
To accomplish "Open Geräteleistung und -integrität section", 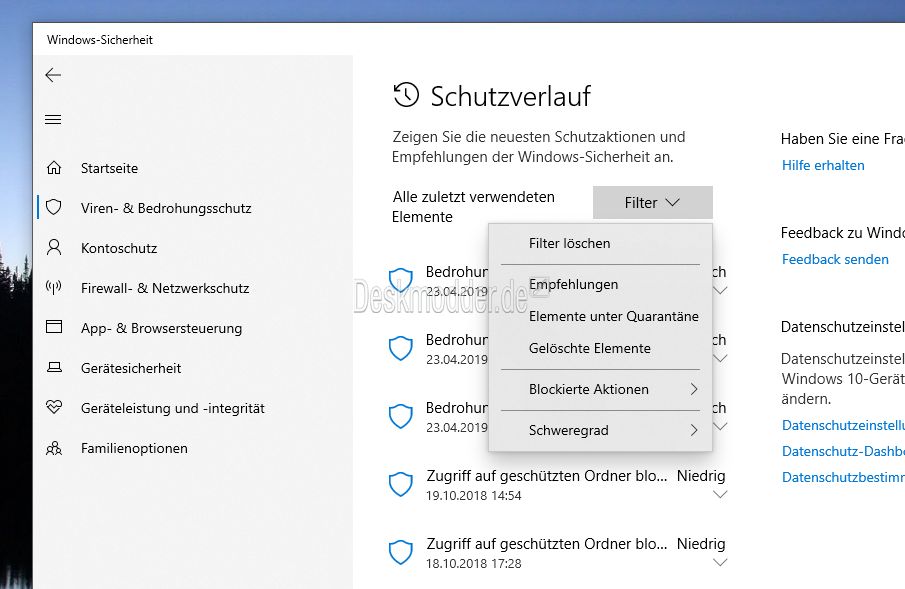I will pyautogui.click(x=173, y=408).
